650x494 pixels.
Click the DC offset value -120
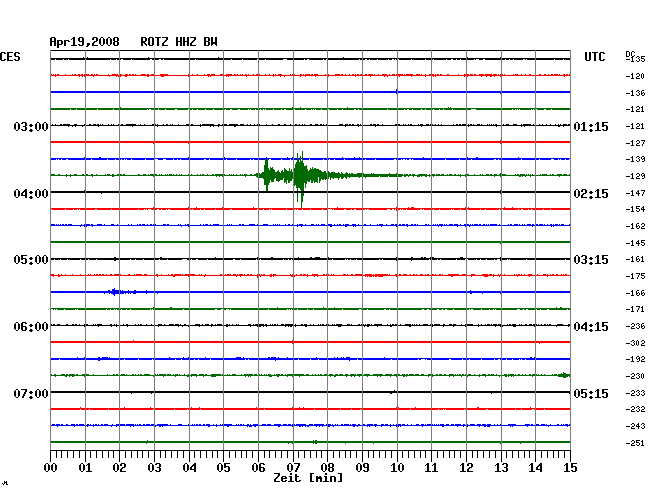click(635, 76)
